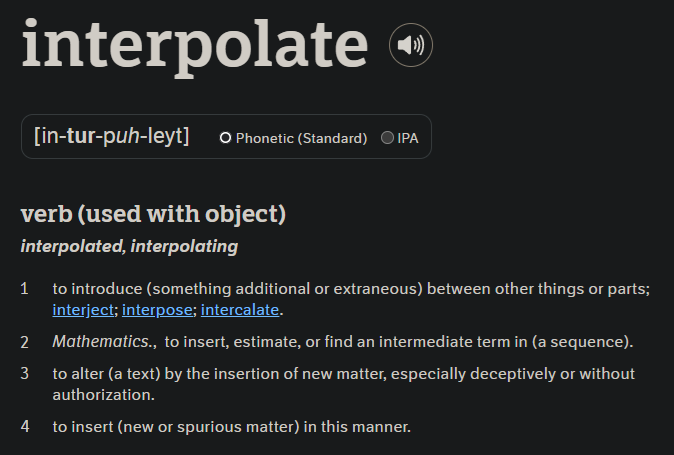This screenshot has height=455, width=674.
Task: Select the Phonetic (Standard) radio button
Action: (x=226, y=138)
